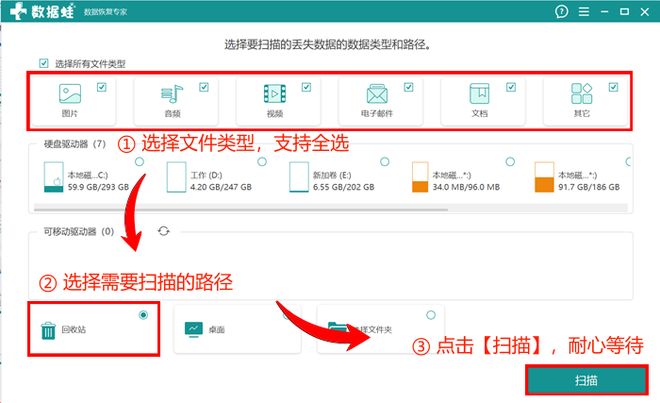Click the 视频 video type icon

[274, 93]
